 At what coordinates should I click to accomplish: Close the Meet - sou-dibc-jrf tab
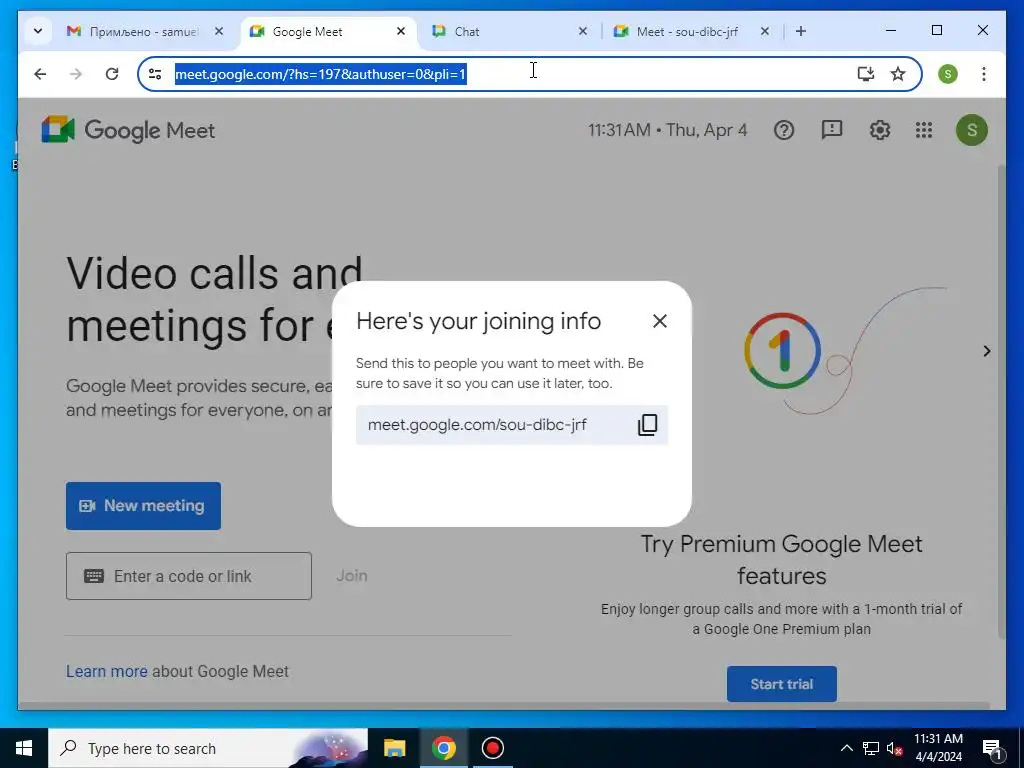pos(765,31)
